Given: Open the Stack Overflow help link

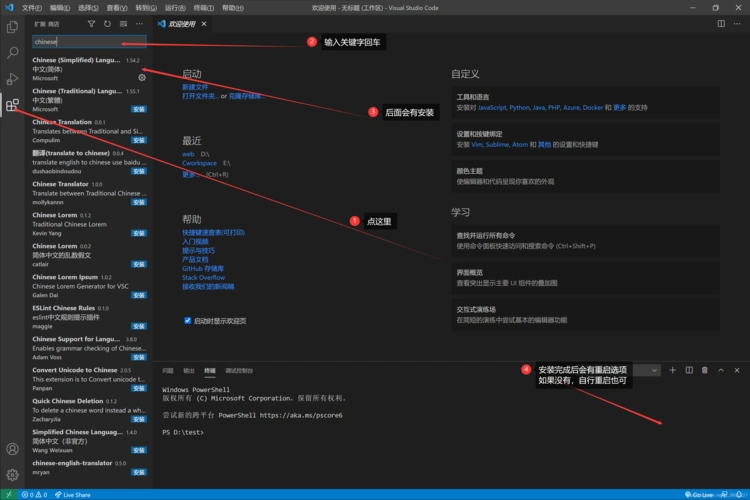Looking at the screenshot, I should coord(203,278).
